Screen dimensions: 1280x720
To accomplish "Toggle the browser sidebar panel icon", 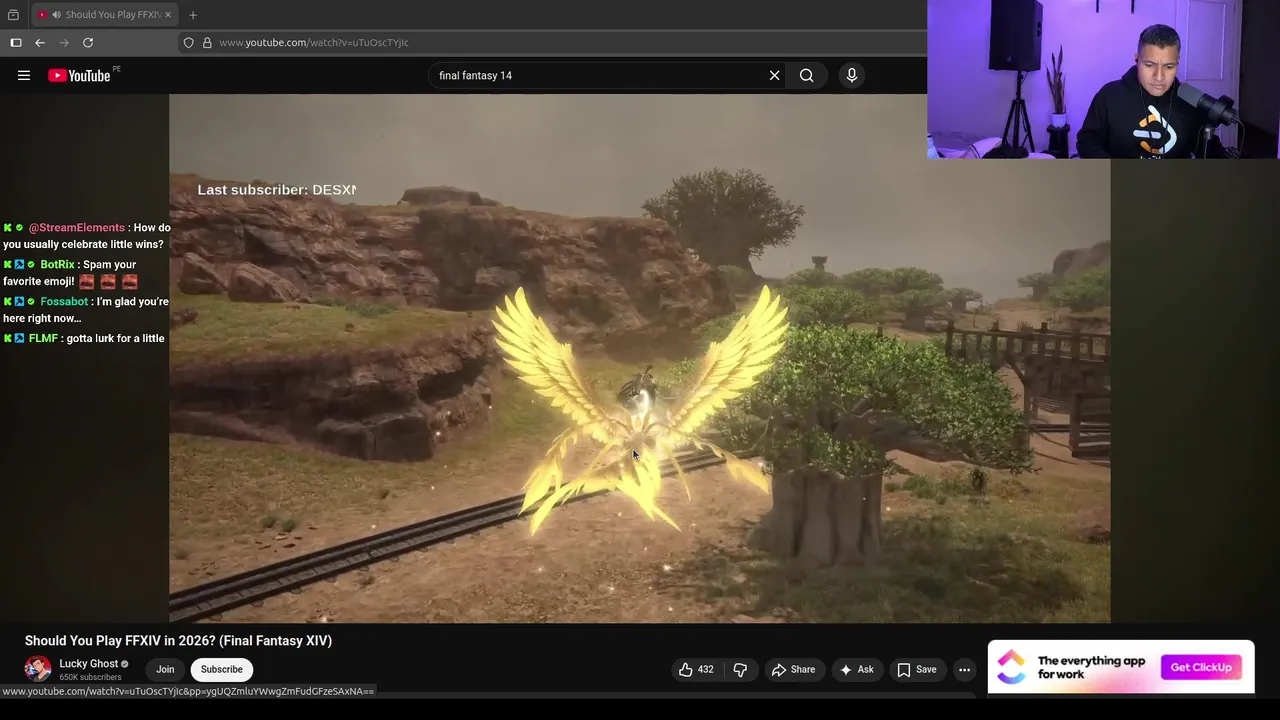I will (x=16, y=42).
